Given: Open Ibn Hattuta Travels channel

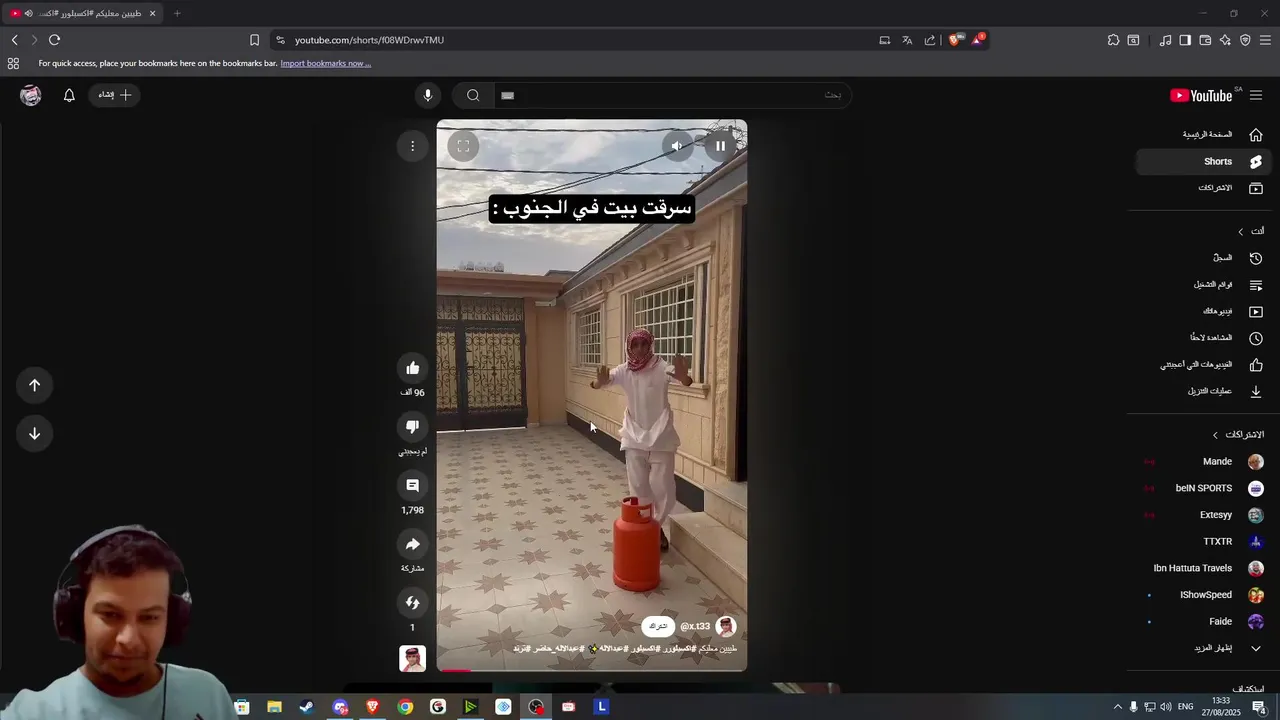Looking at the screenshot, I should (1204, 568).
